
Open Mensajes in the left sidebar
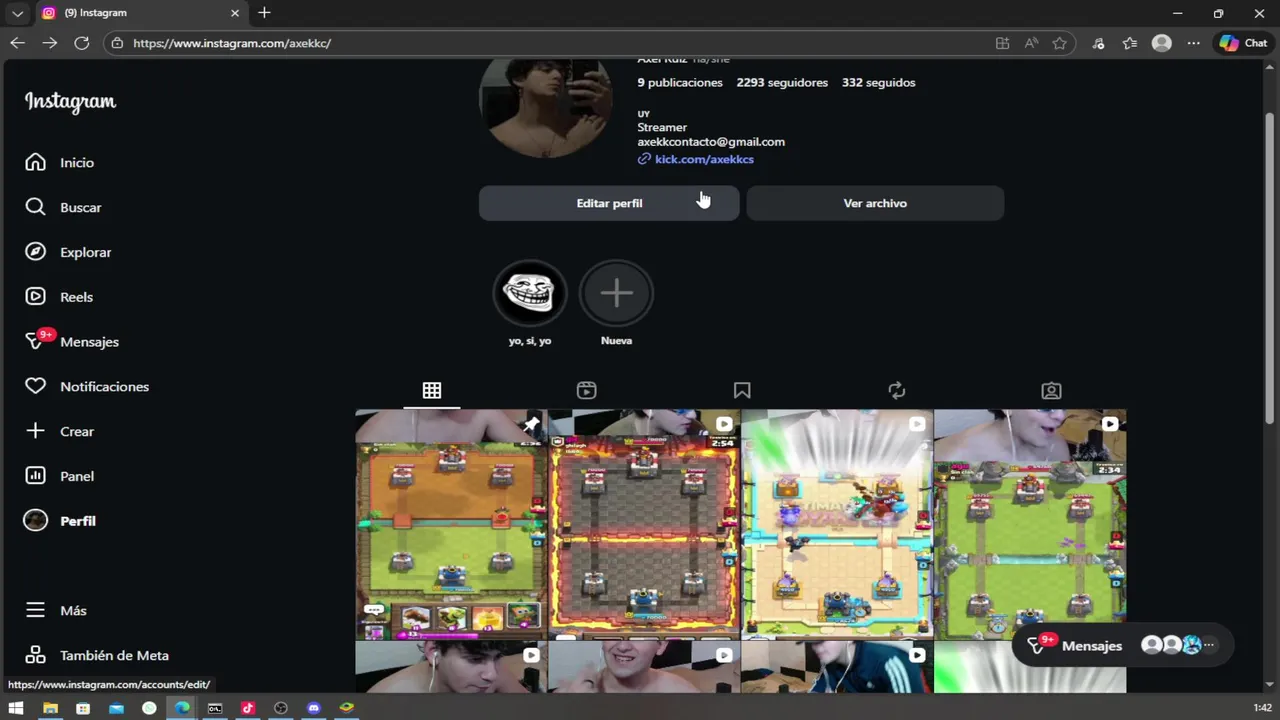coord(72,341)
